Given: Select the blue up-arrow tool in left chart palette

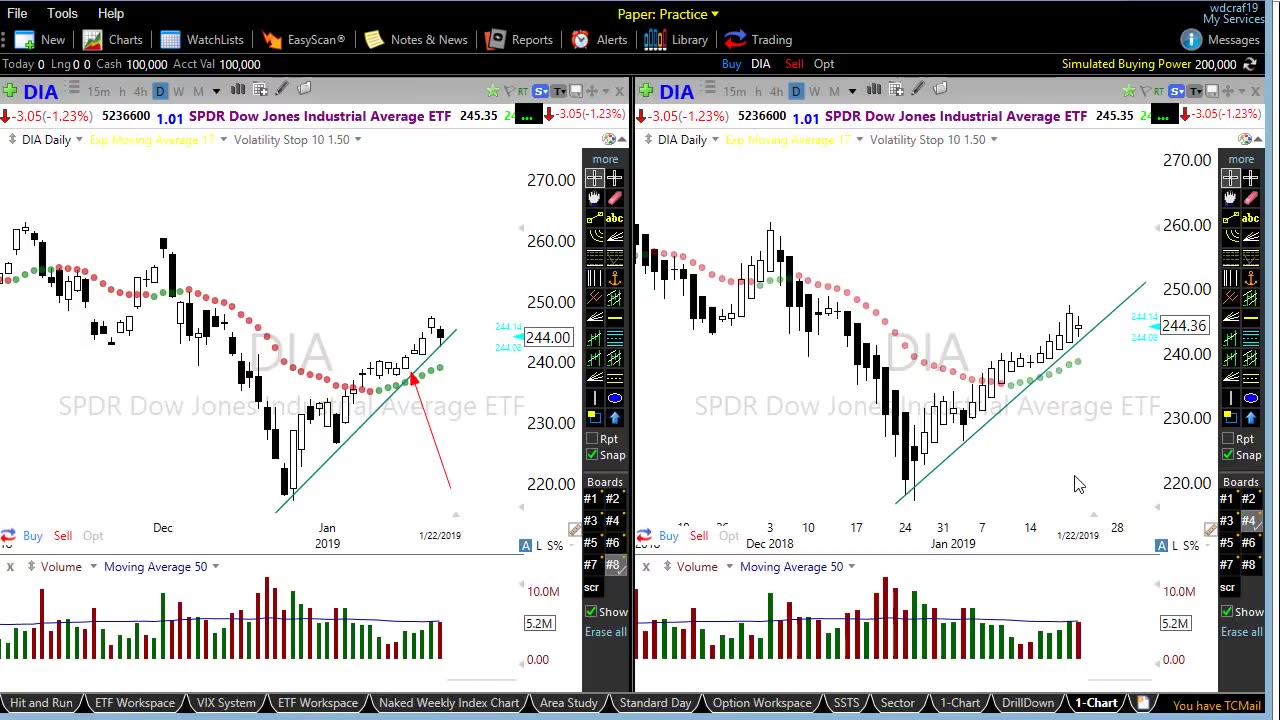Looking at the screenshot, I should [614, 418].
